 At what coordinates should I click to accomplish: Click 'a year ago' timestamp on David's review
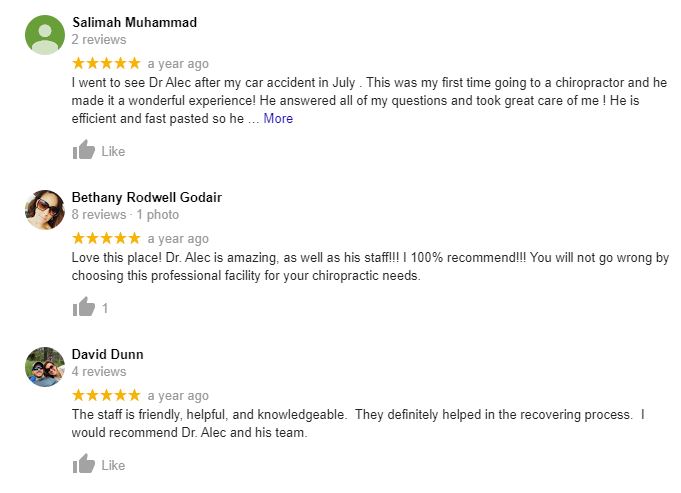tap(178, 396)
